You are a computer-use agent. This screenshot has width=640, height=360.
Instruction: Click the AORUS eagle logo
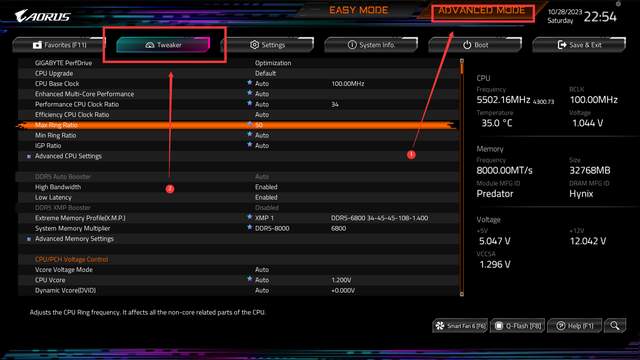click(42, 16)
